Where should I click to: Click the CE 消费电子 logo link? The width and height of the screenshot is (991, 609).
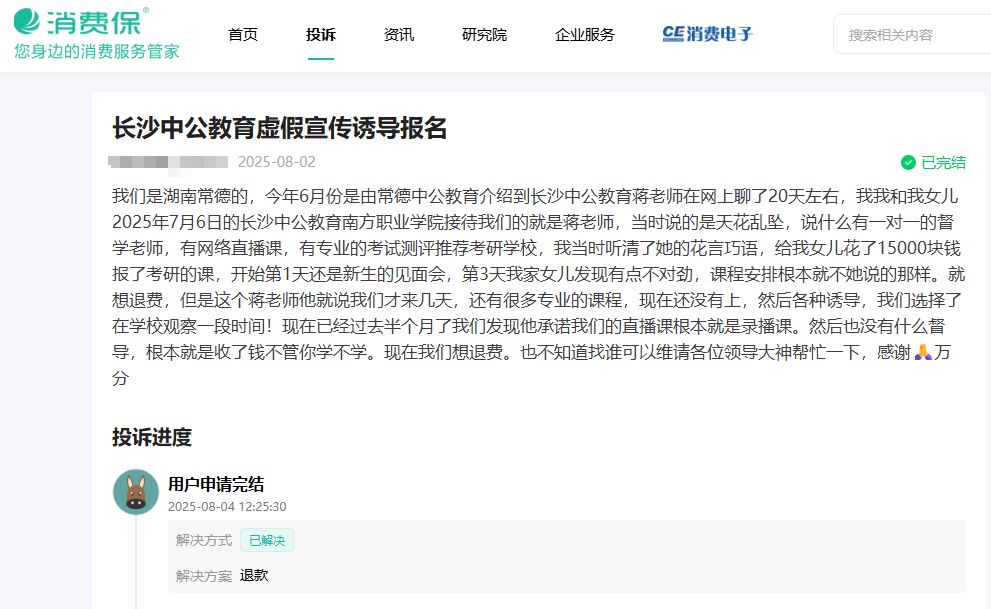707,34
